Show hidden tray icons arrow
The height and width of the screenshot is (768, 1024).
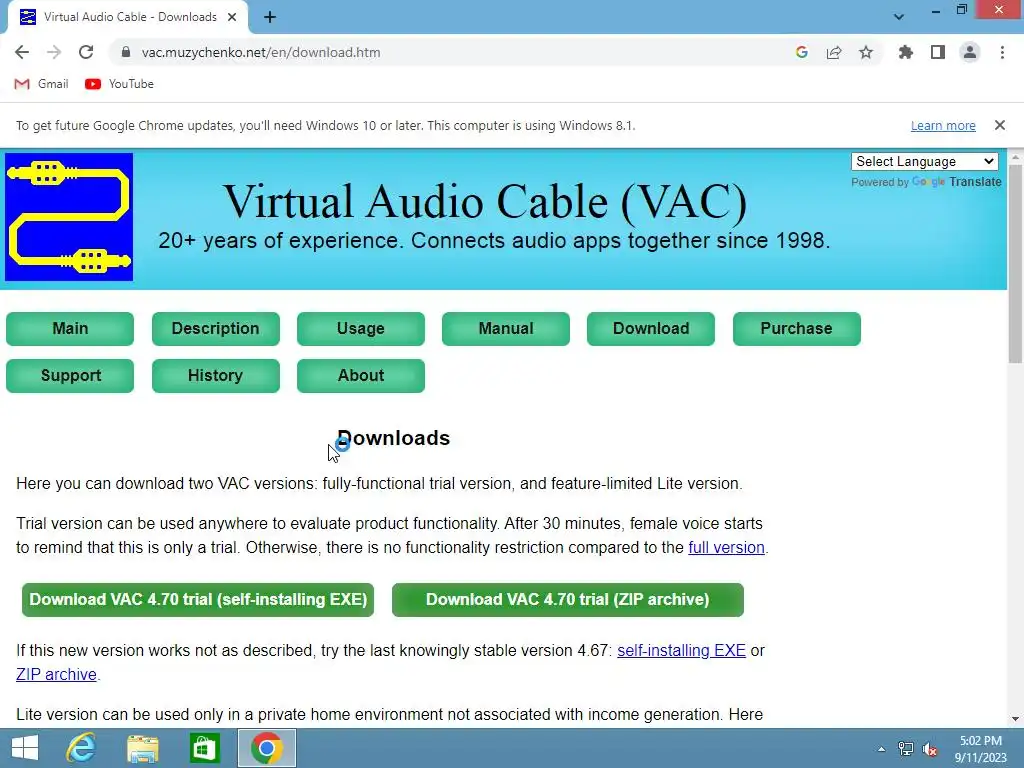click(x=881, y=749)
